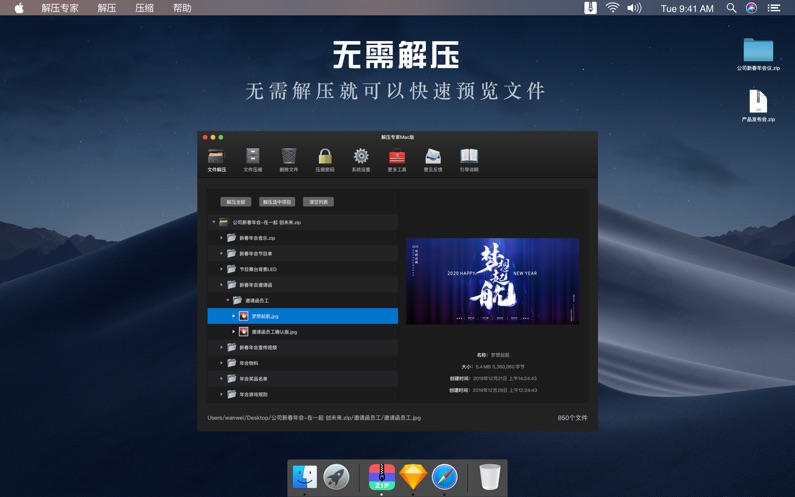
Task: Click the 删除文件 trash can toolbar icon
Action: pyautogui.click(x=289, y=157)
